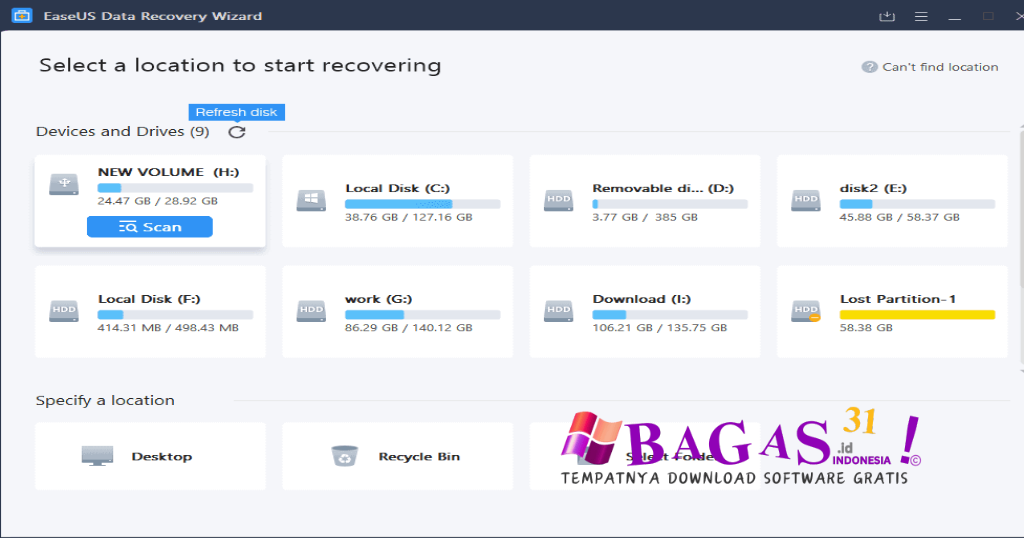Image resolution: width=1024 pixels, height=538 pixels.
Task: Choose the Removable di... (D:) label
Action: (x=663, y=188)
